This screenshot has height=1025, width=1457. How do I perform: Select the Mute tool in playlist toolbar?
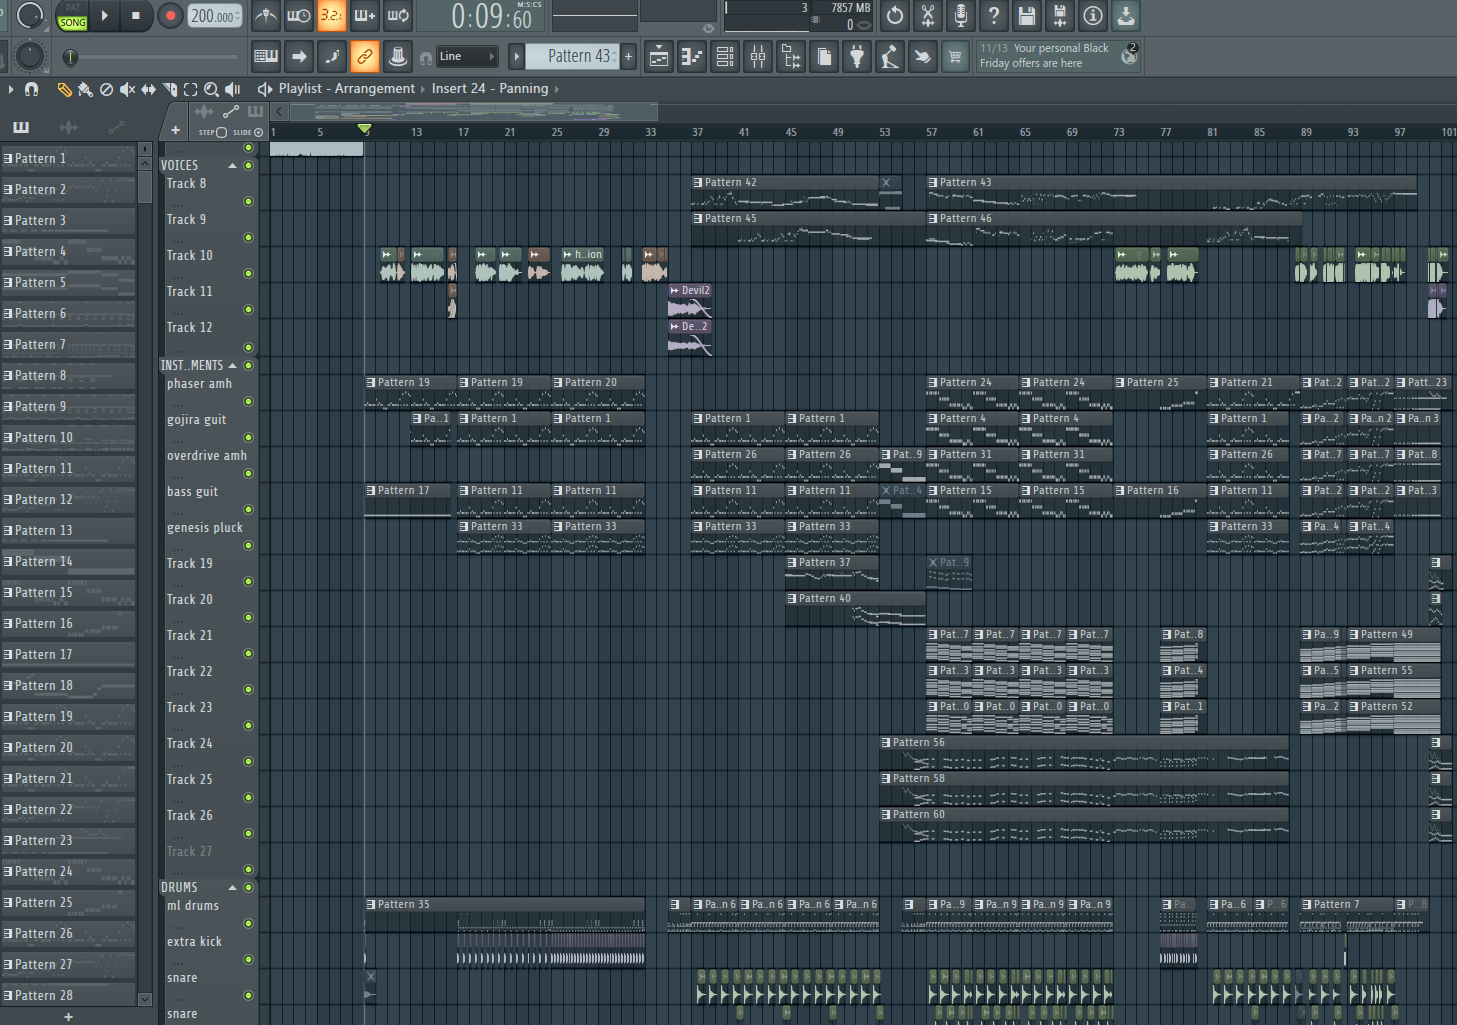tap(127, 89)
